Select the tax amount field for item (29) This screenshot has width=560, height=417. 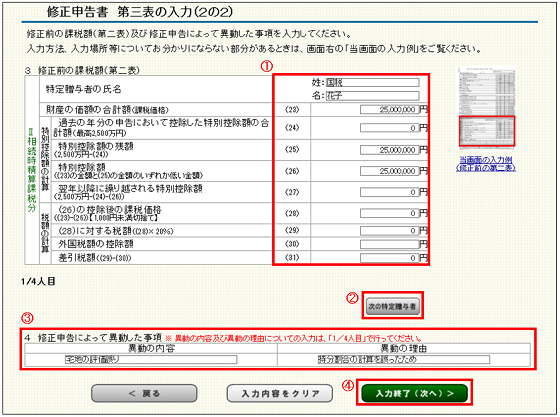389,231
